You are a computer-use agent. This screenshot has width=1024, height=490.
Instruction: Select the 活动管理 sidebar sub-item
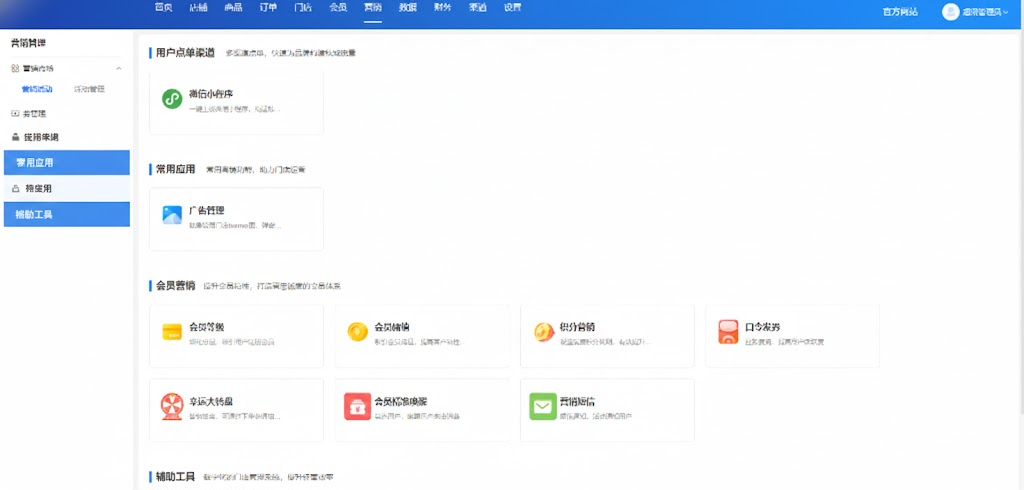tap(89, 90)
